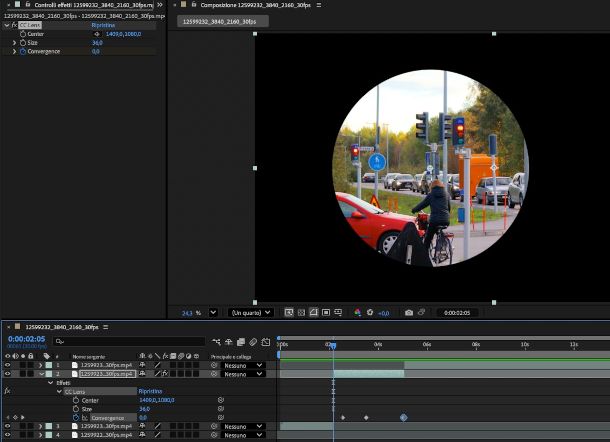Click the 12599232_3840_2160_30fps comp breadcrumb tab

coord(223,21)
